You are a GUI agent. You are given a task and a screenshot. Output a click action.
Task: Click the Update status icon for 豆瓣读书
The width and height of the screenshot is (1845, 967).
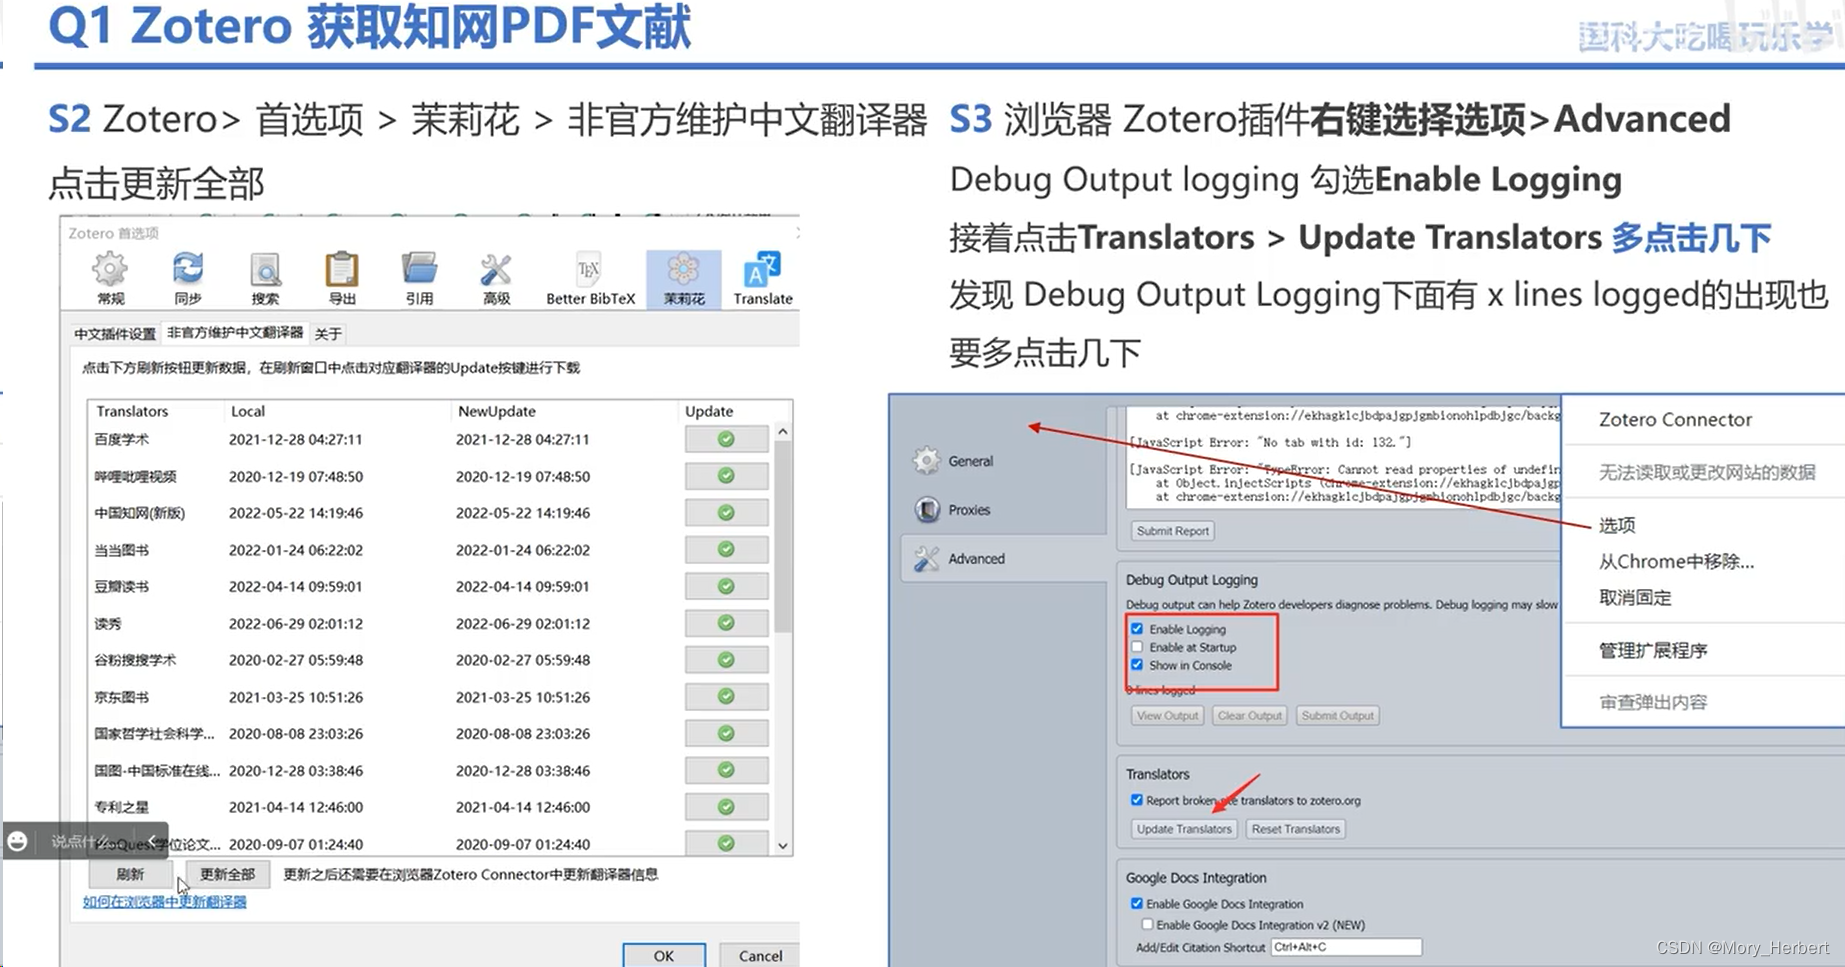726,586
